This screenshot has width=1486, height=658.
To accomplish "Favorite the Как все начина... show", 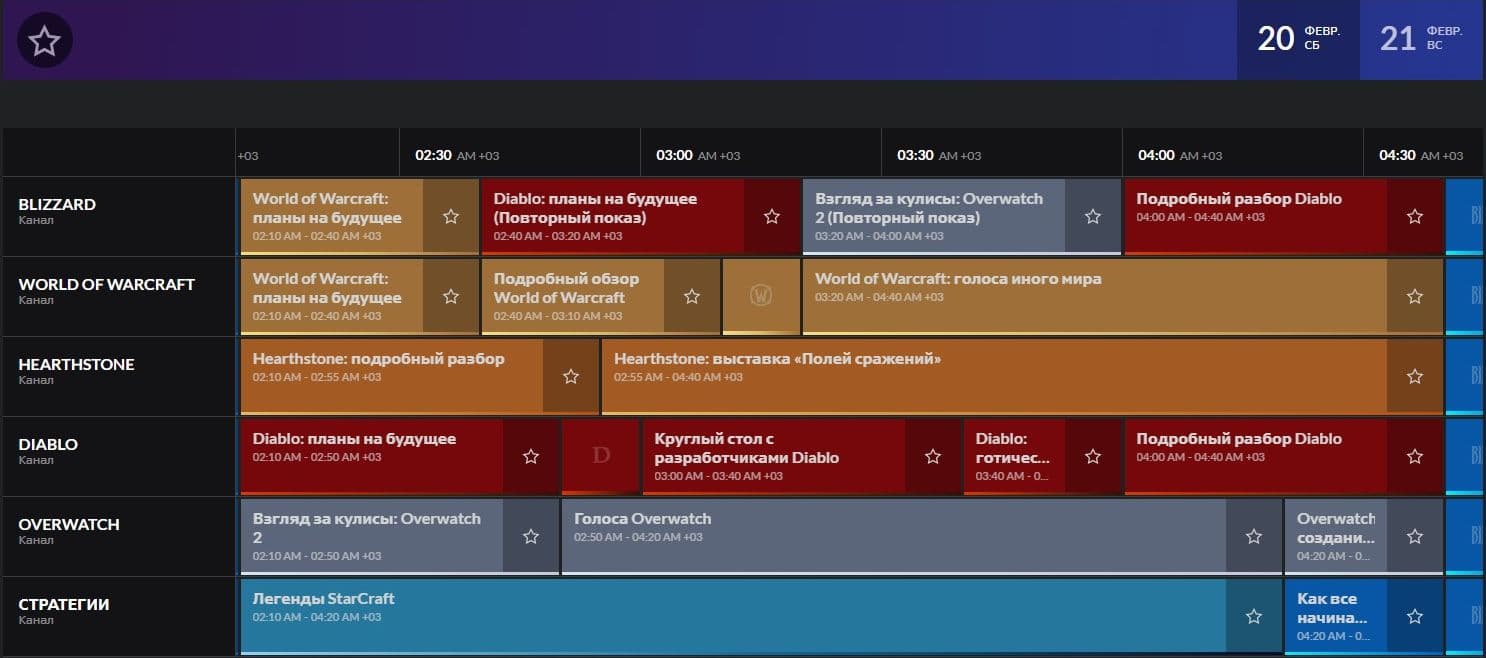I will pos(1414,616).
